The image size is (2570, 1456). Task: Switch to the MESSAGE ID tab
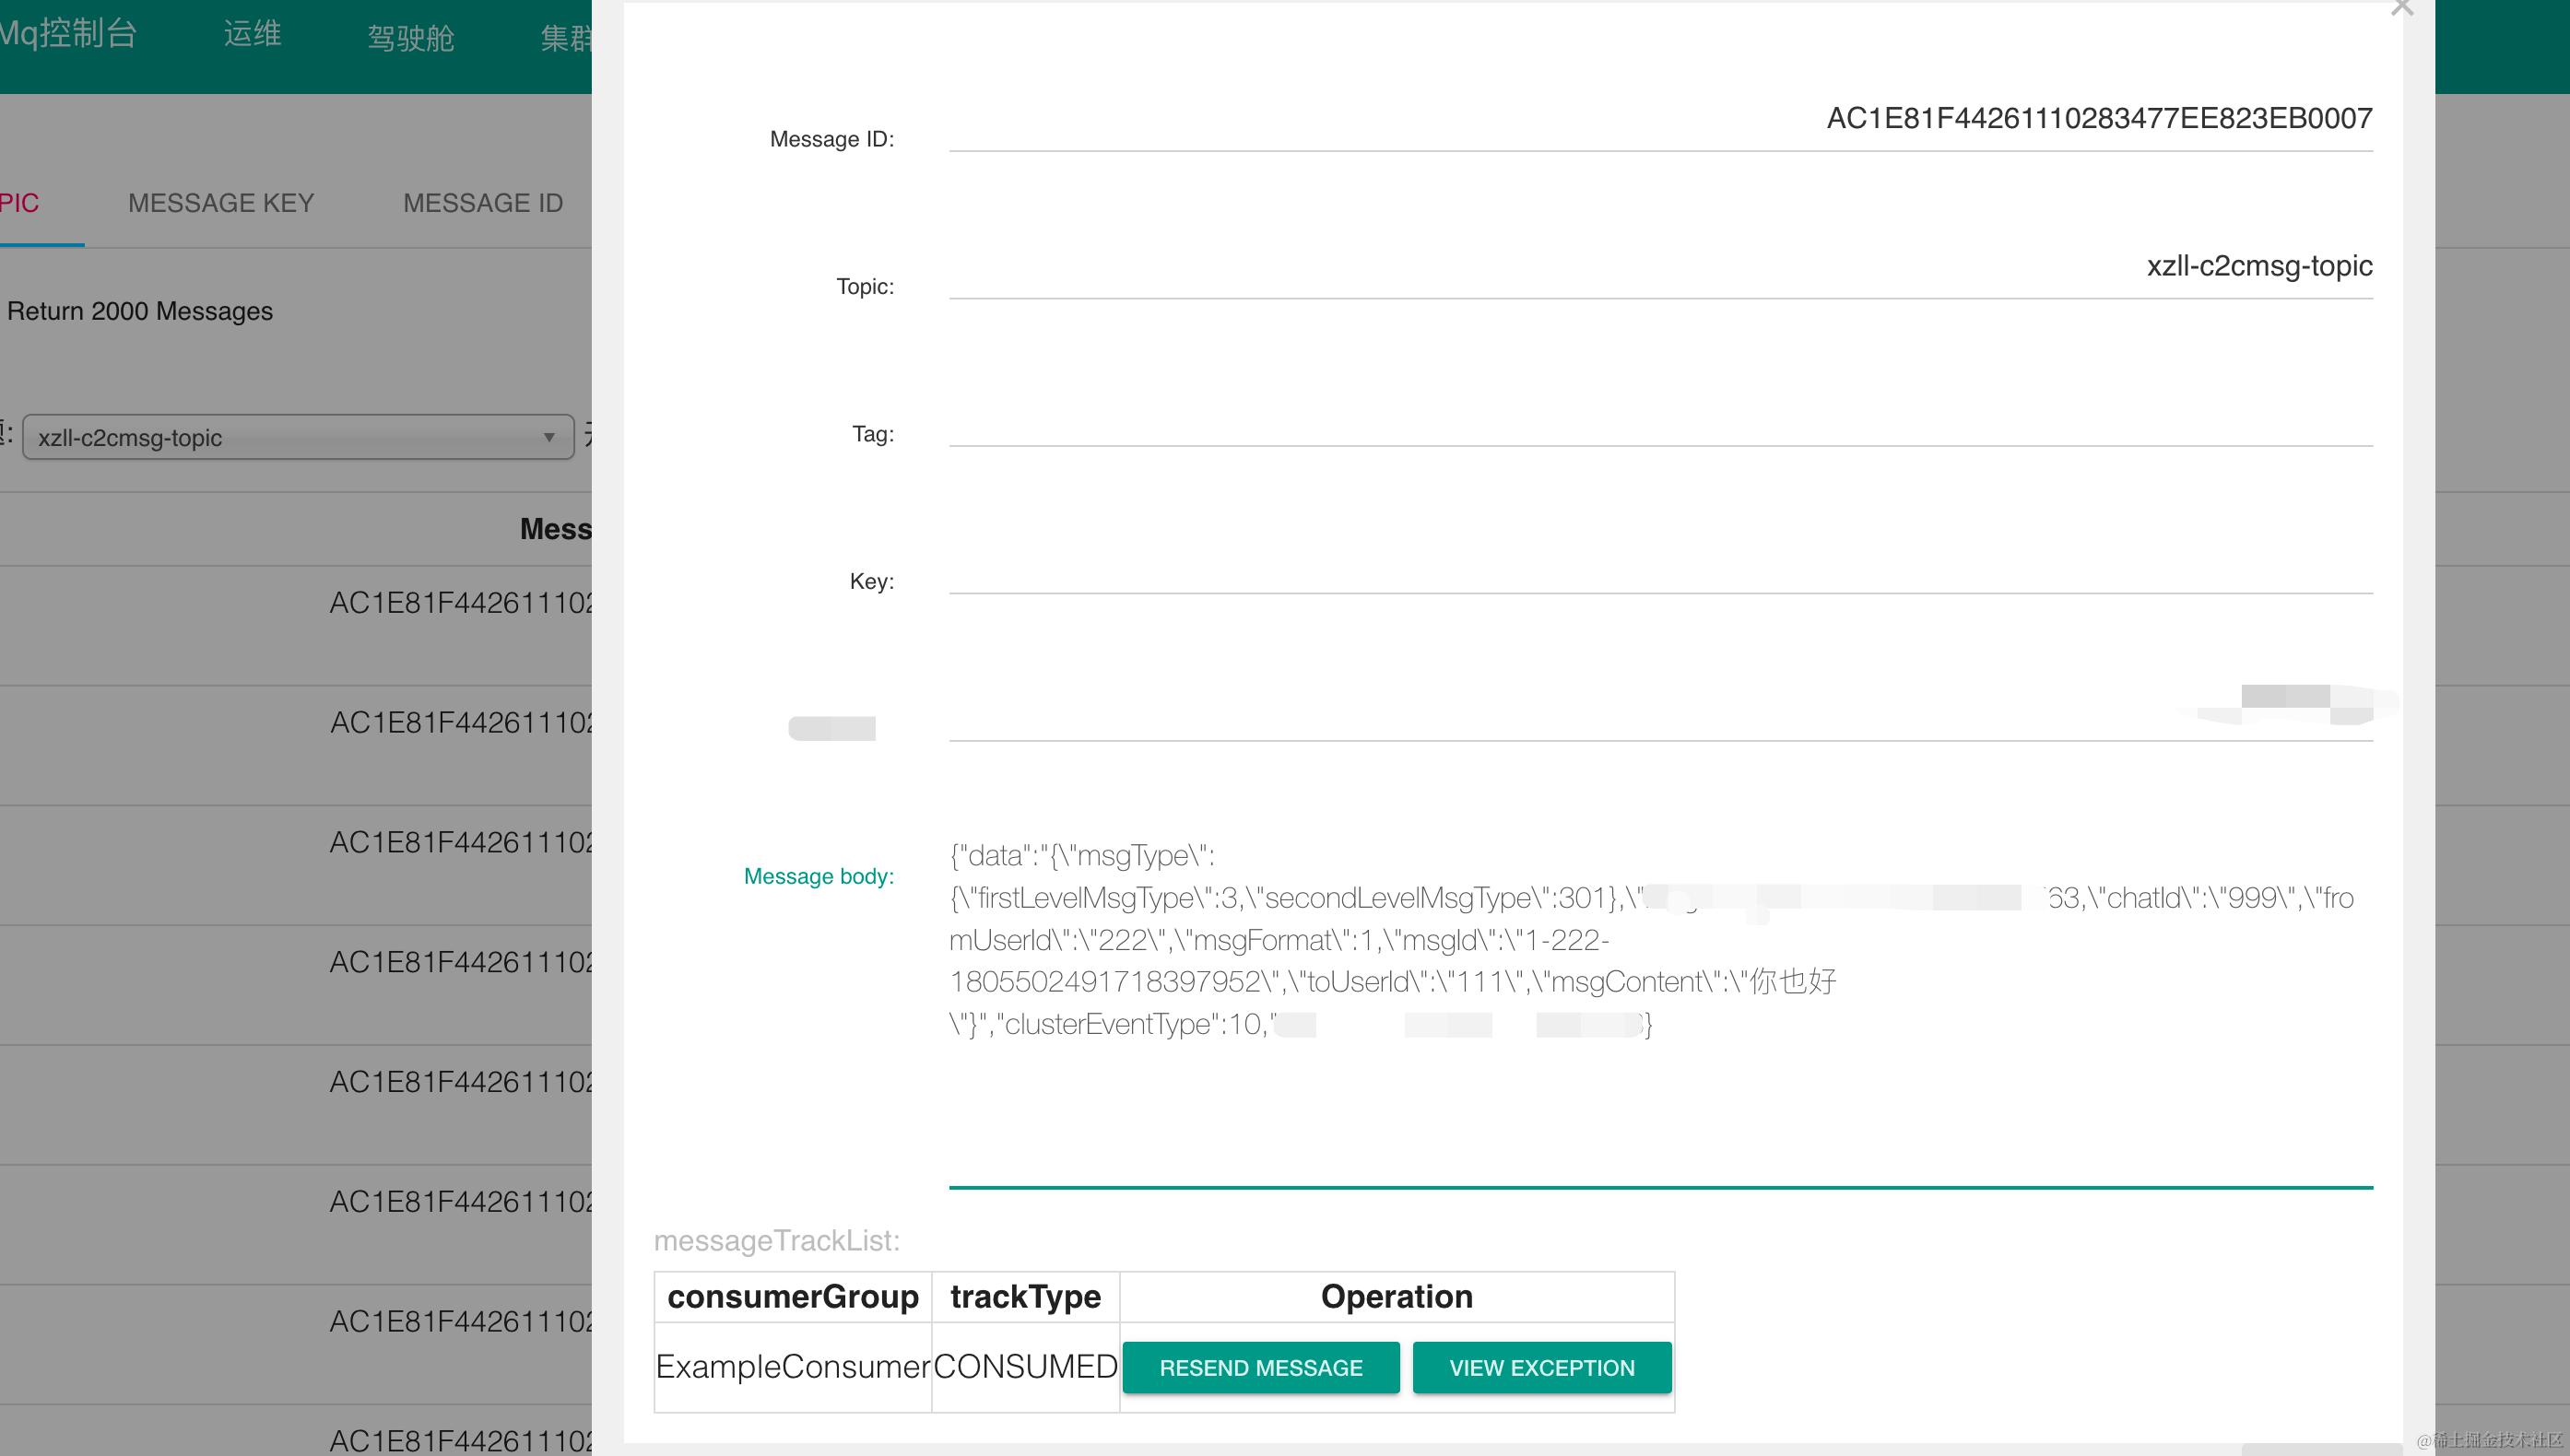click(483, 203)
